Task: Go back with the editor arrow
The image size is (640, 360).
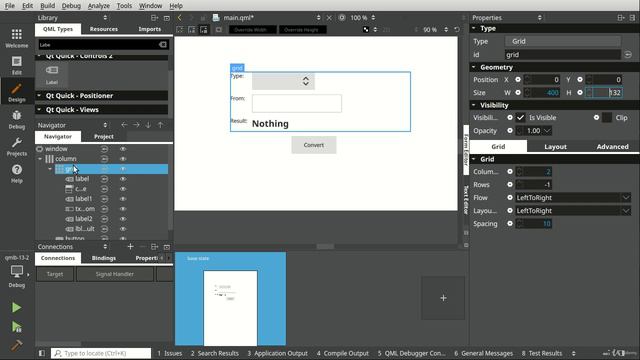Action: pyautogui.click(x=180, y=18)
